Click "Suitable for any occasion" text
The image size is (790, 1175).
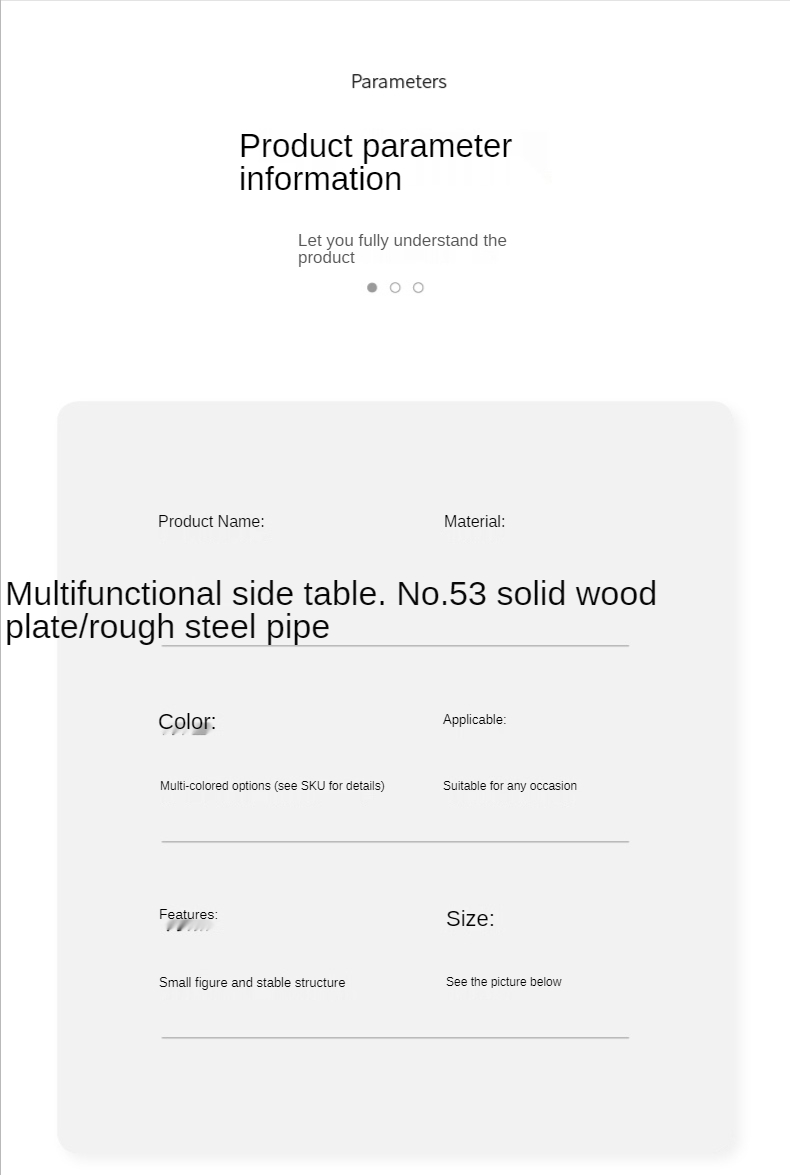click(510, 786)
